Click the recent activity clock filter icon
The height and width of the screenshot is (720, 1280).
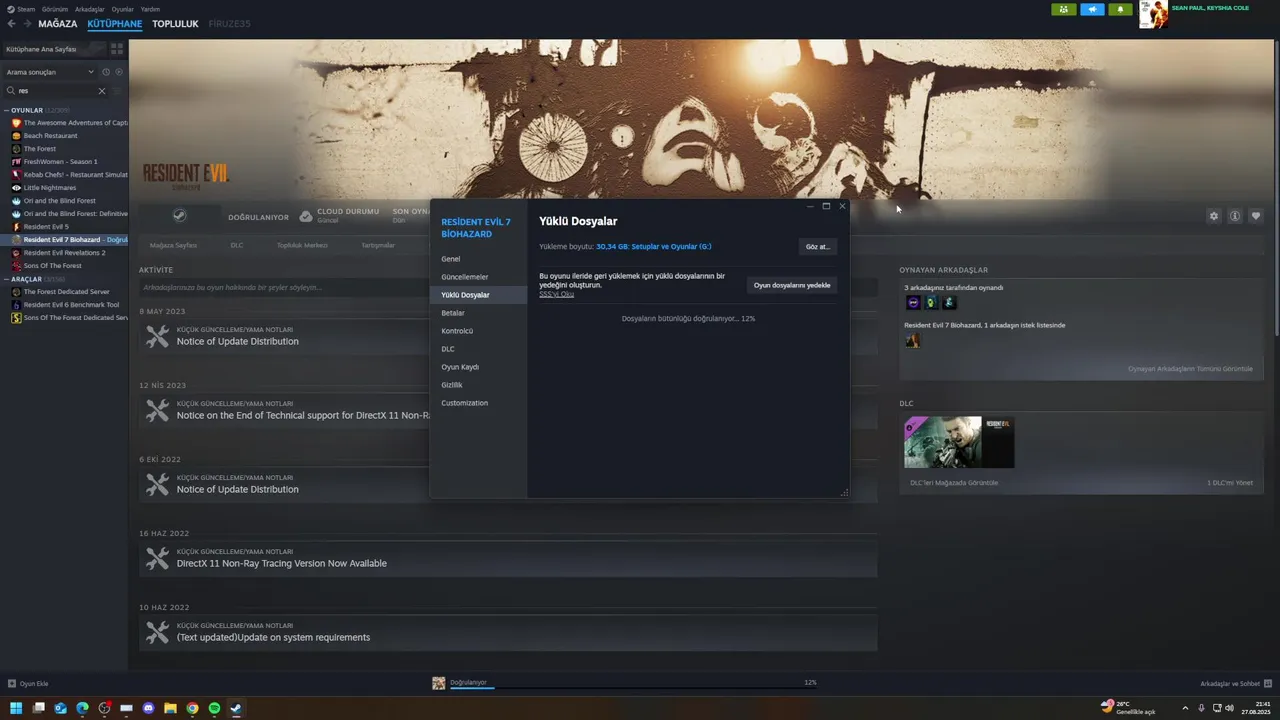(106, 72)
